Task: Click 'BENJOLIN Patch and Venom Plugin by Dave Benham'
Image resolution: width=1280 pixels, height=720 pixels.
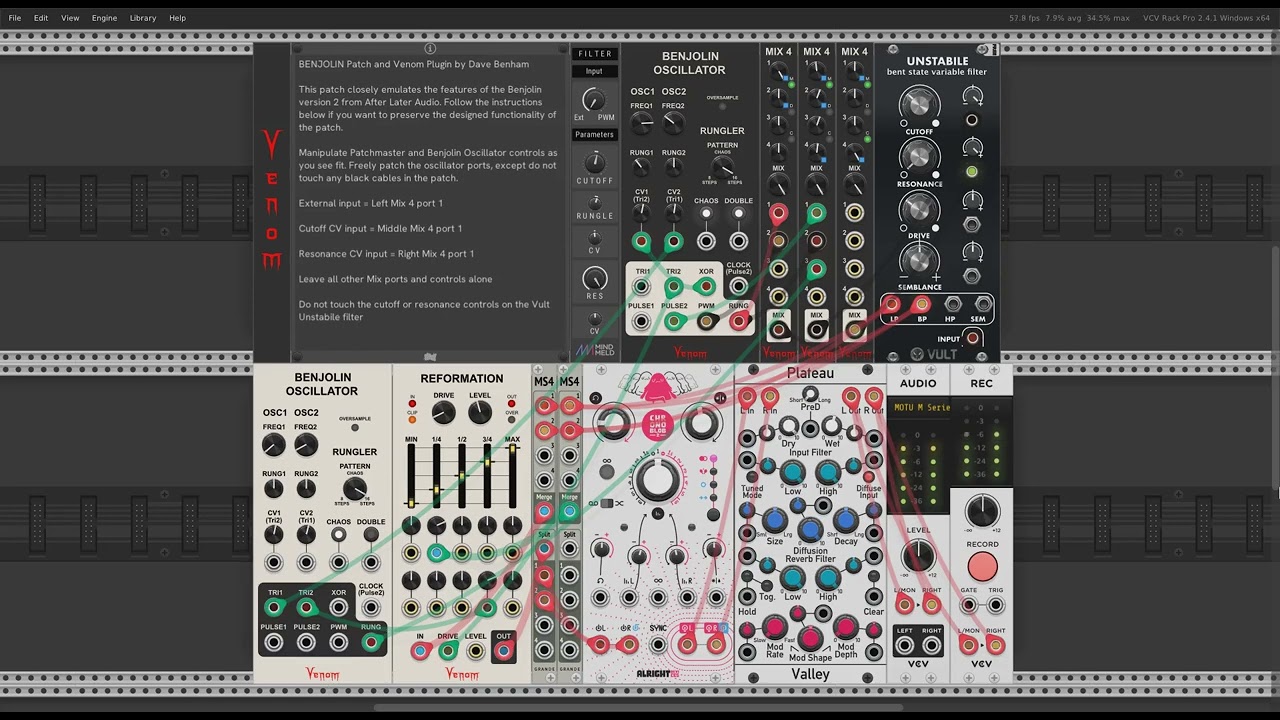Action: (x=414, y=64)
